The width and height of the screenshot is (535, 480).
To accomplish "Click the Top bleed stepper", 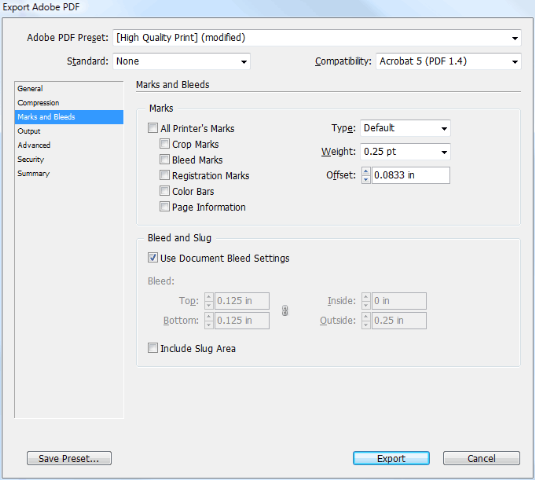I will (209, 301).
